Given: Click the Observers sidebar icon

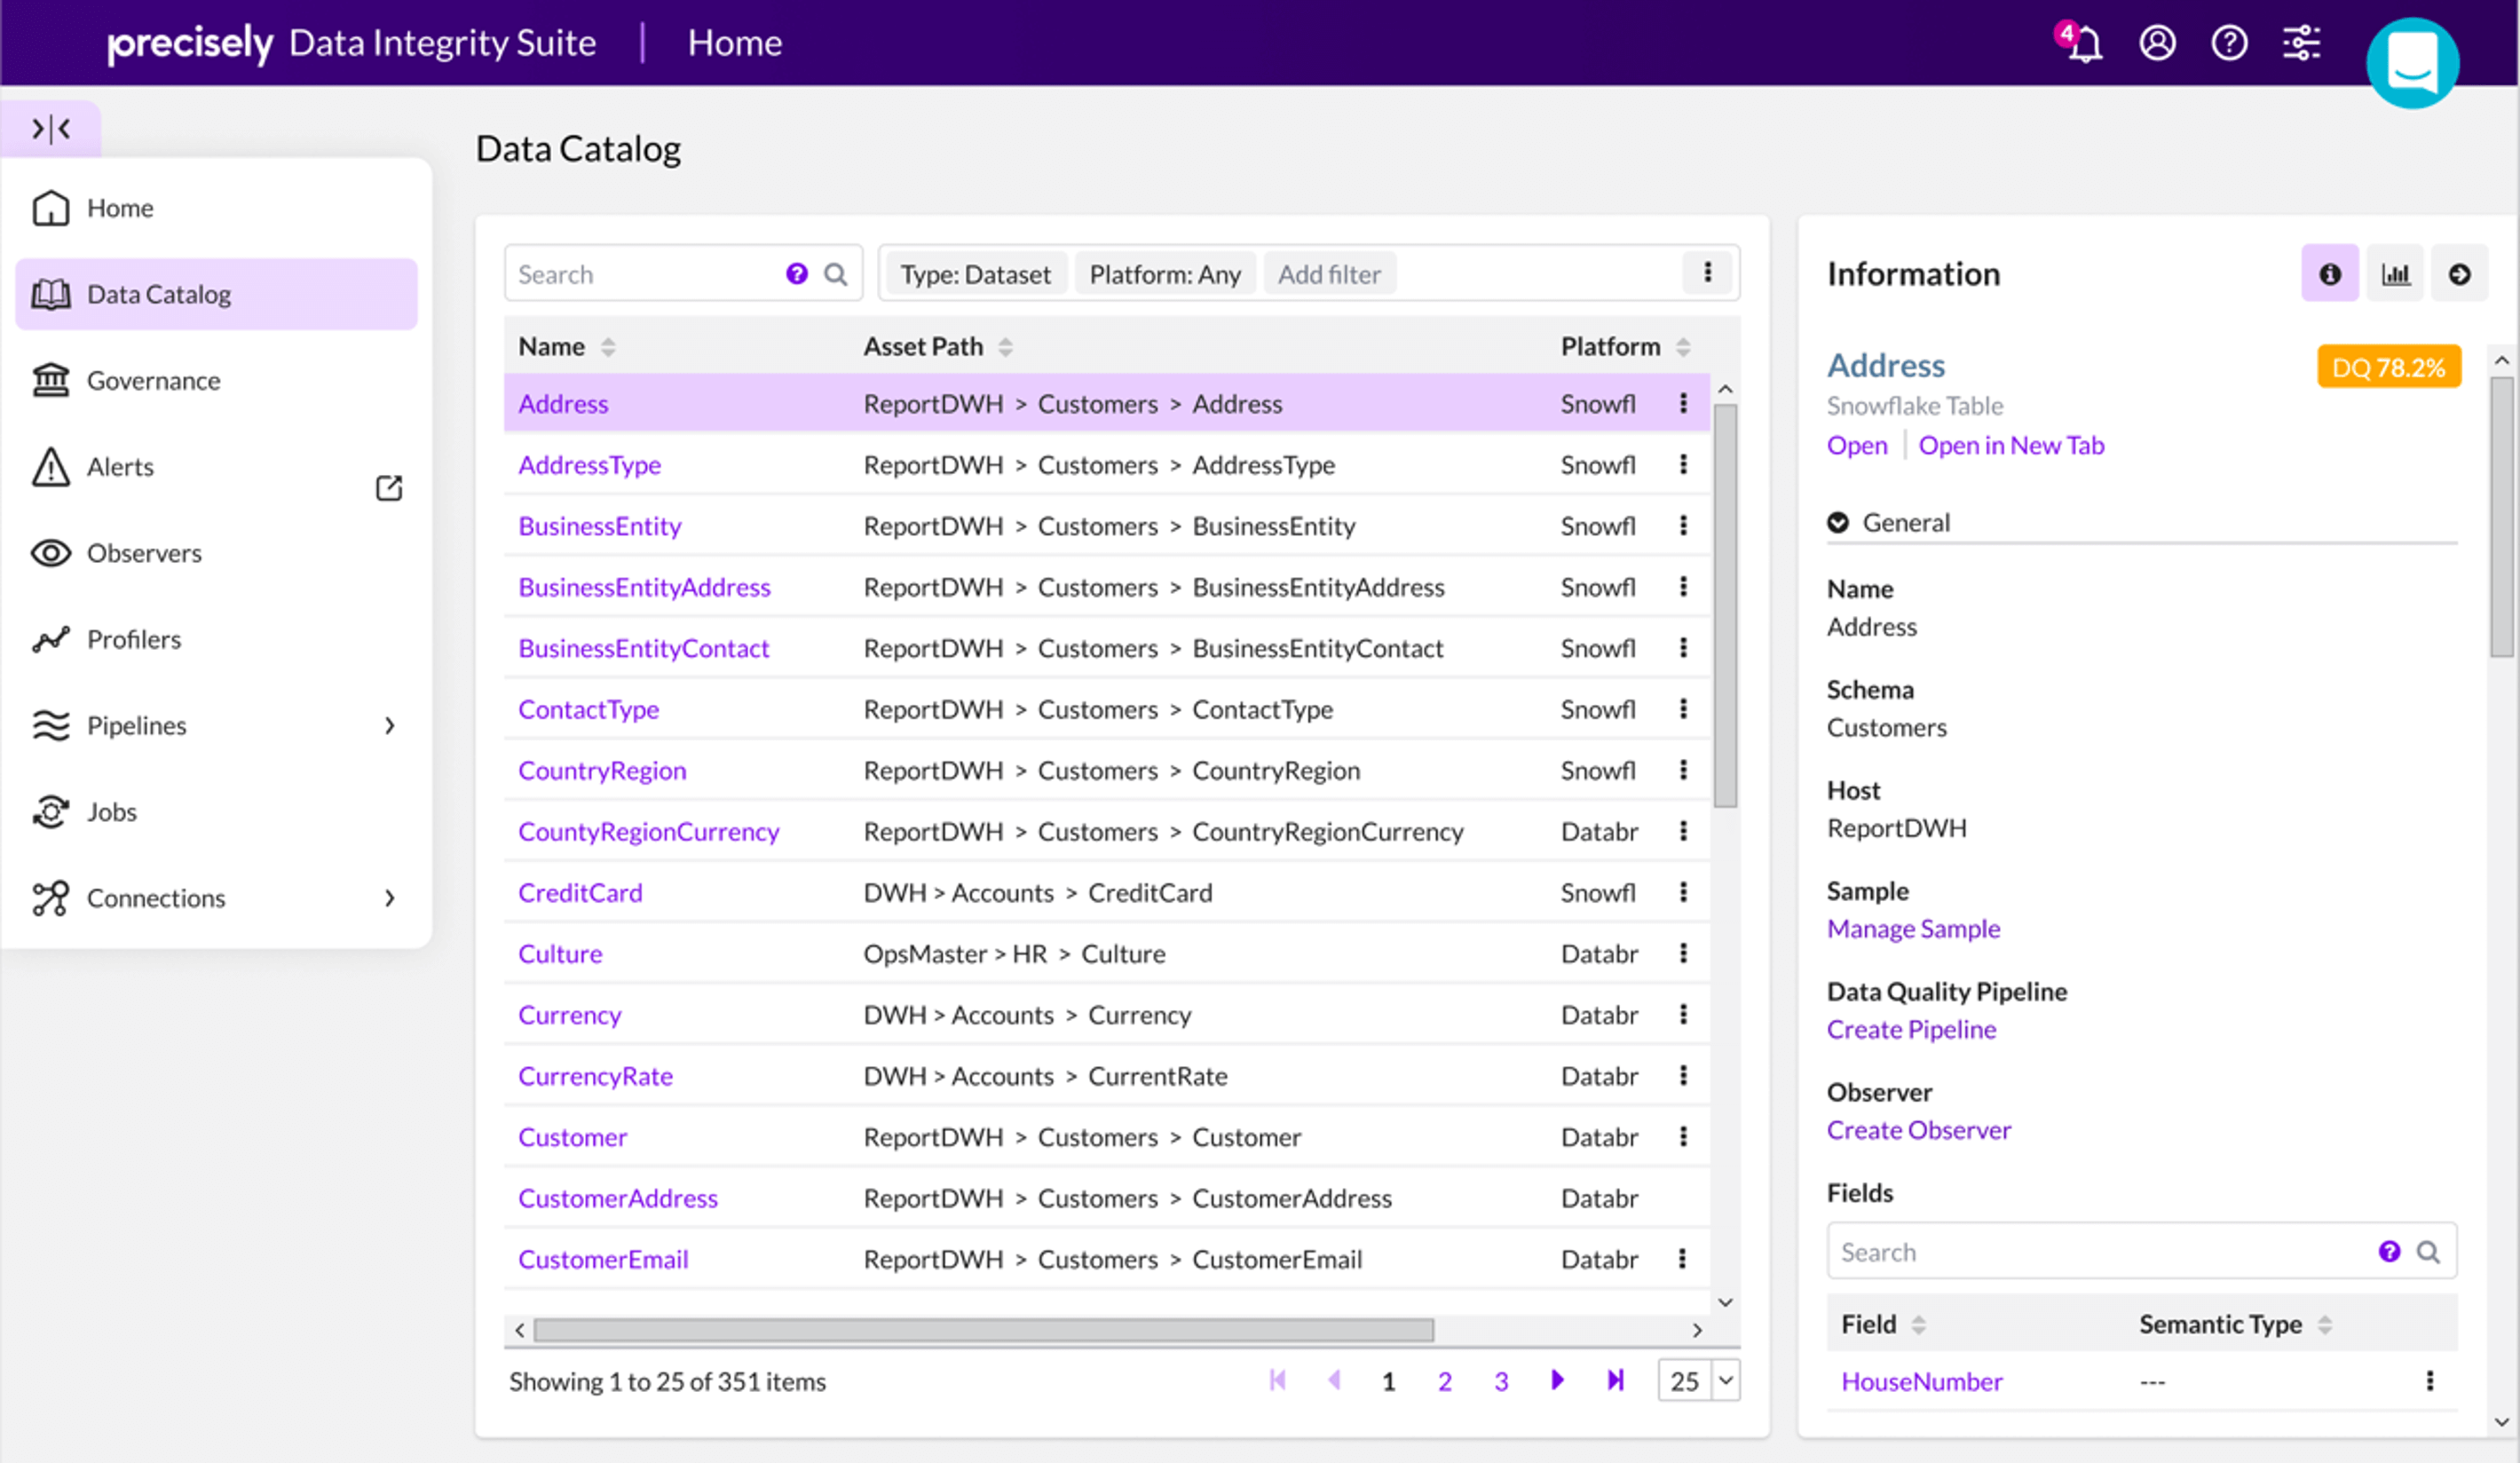Looking at the screenshot, I should 51,552.
